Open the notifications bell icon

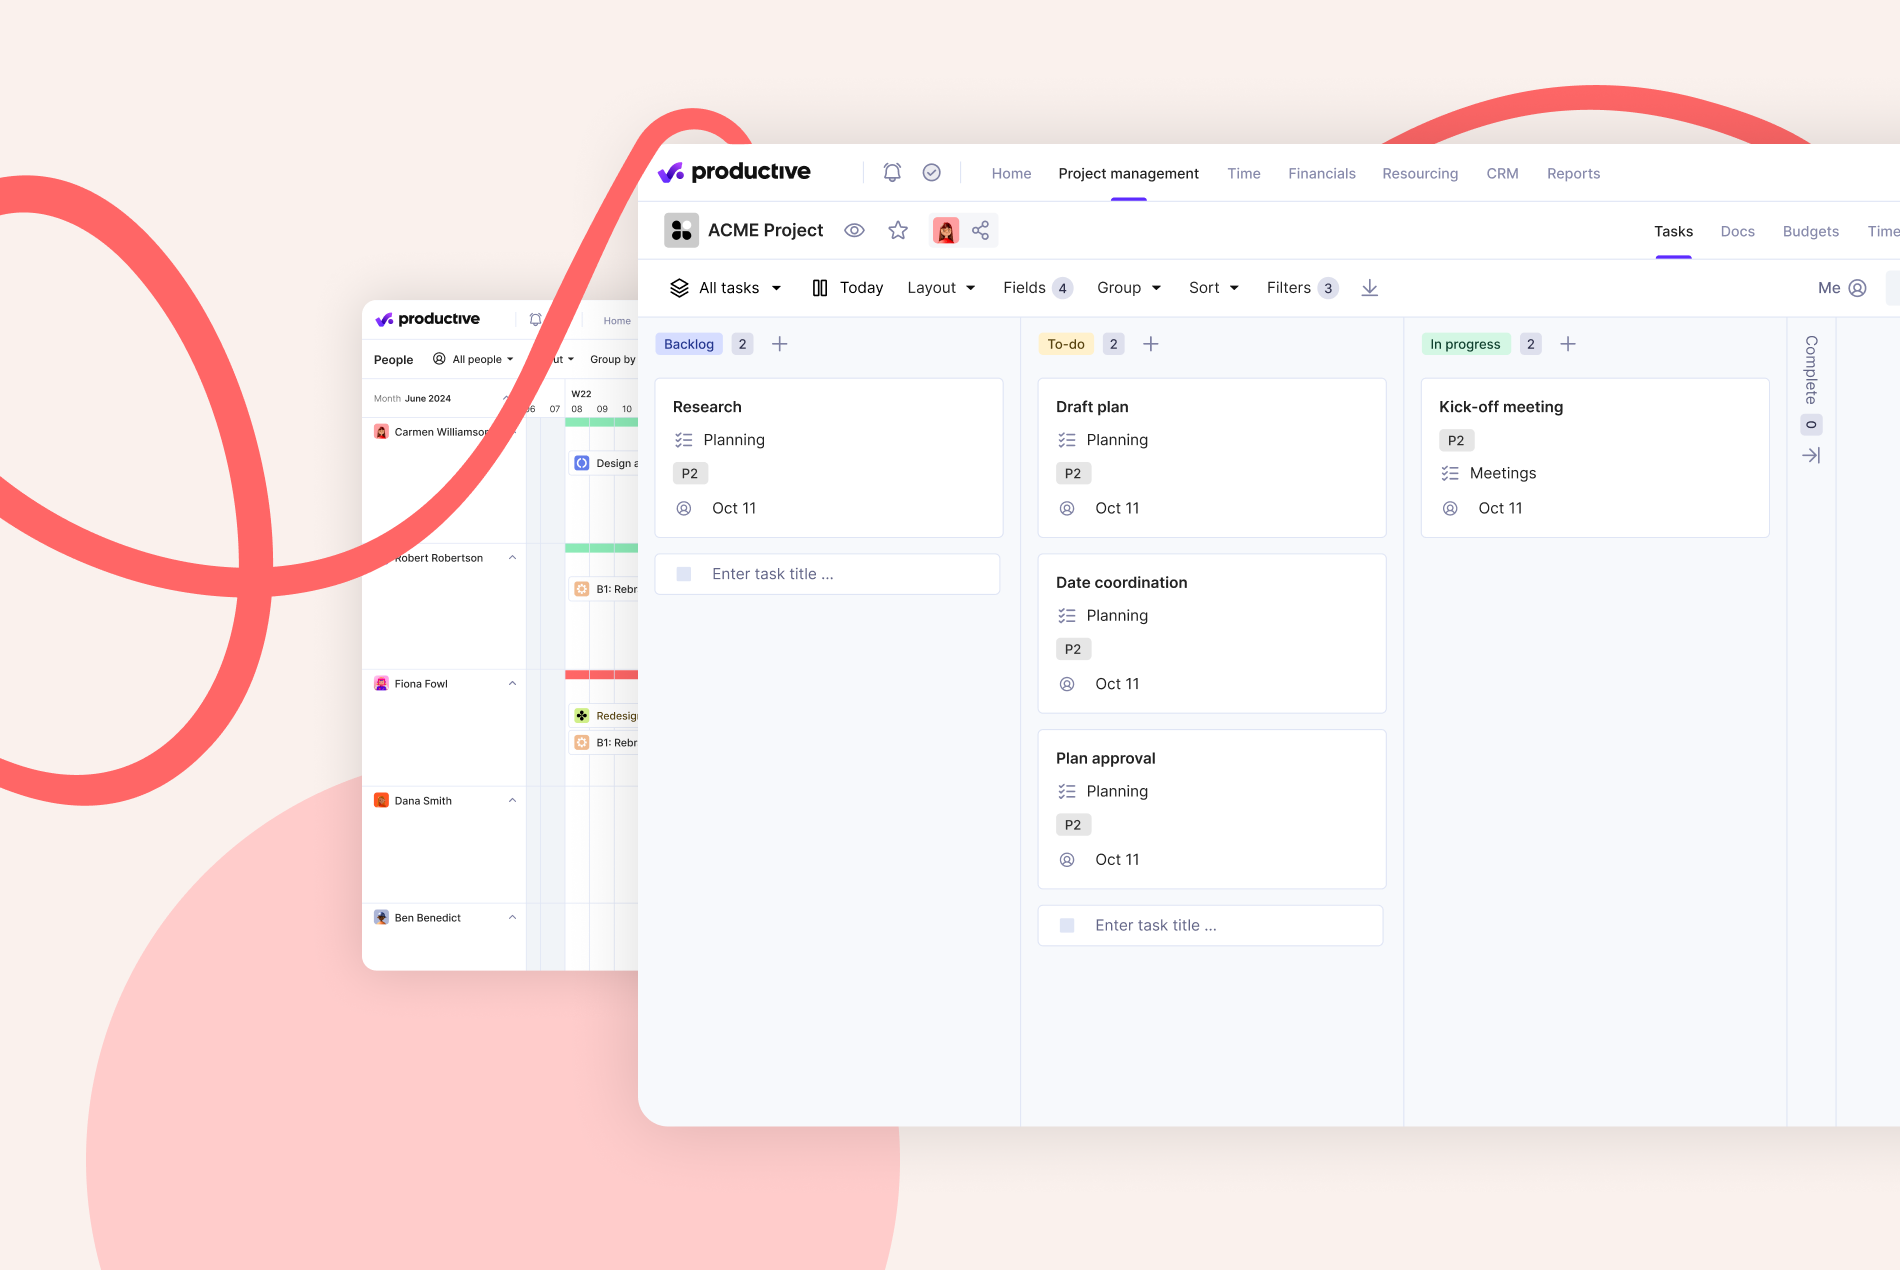(x=891, y=172)
